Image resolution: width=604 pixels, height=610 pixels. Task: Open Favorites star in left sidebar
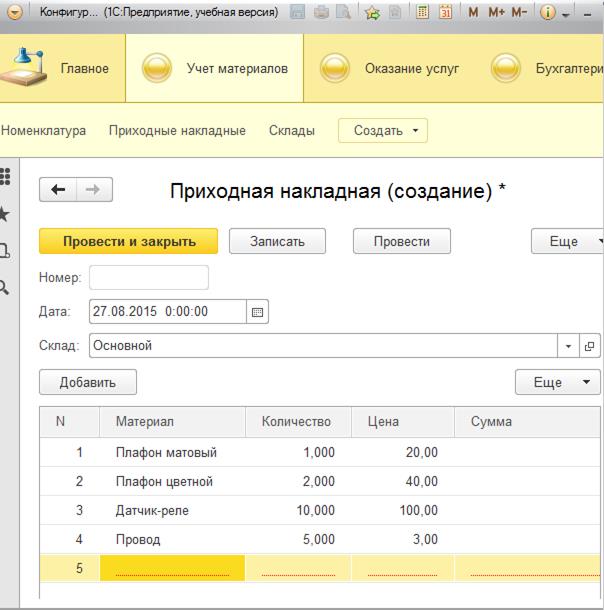pos(5,214)
